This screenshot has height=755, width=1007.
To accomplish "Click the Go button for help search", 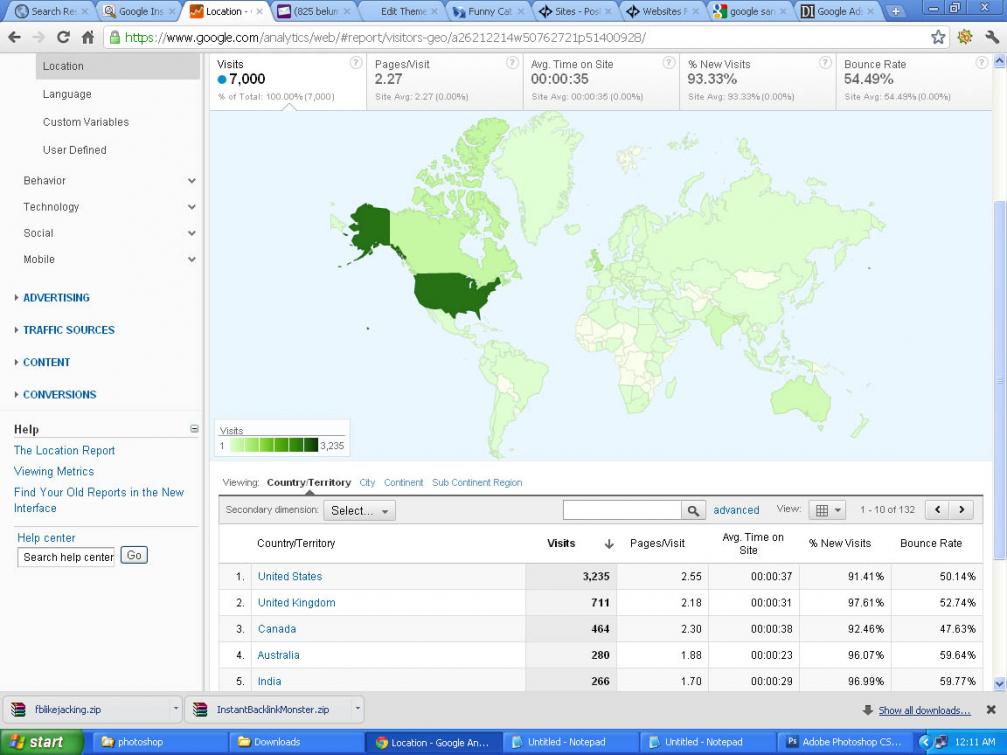I will [x=134, y=555].
